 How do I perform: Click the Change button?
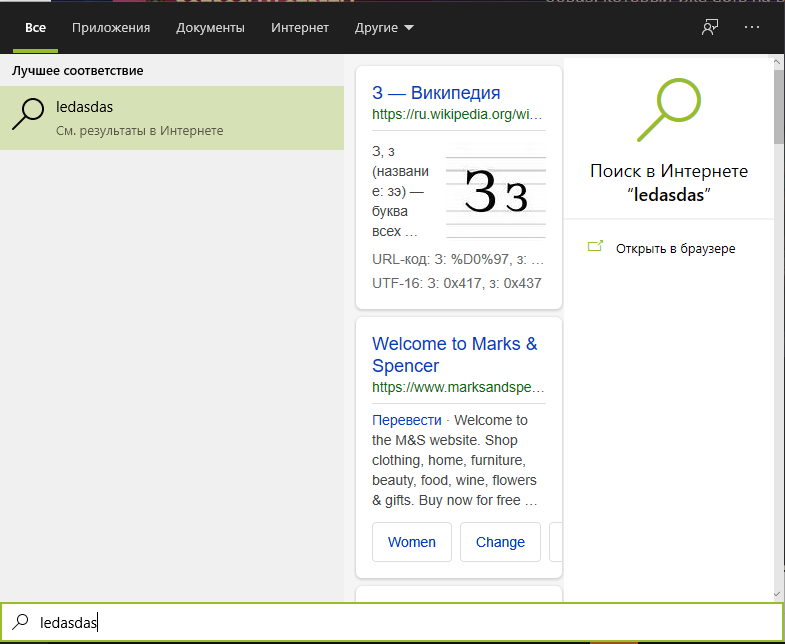500,542
